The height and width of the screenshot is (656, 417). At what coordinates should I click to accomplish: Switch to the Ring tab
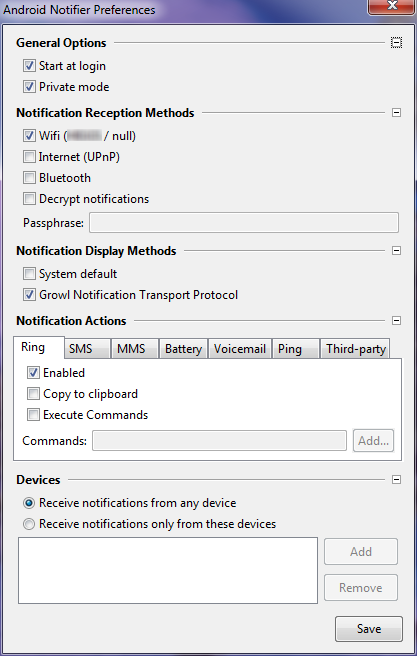coord(38,347)
